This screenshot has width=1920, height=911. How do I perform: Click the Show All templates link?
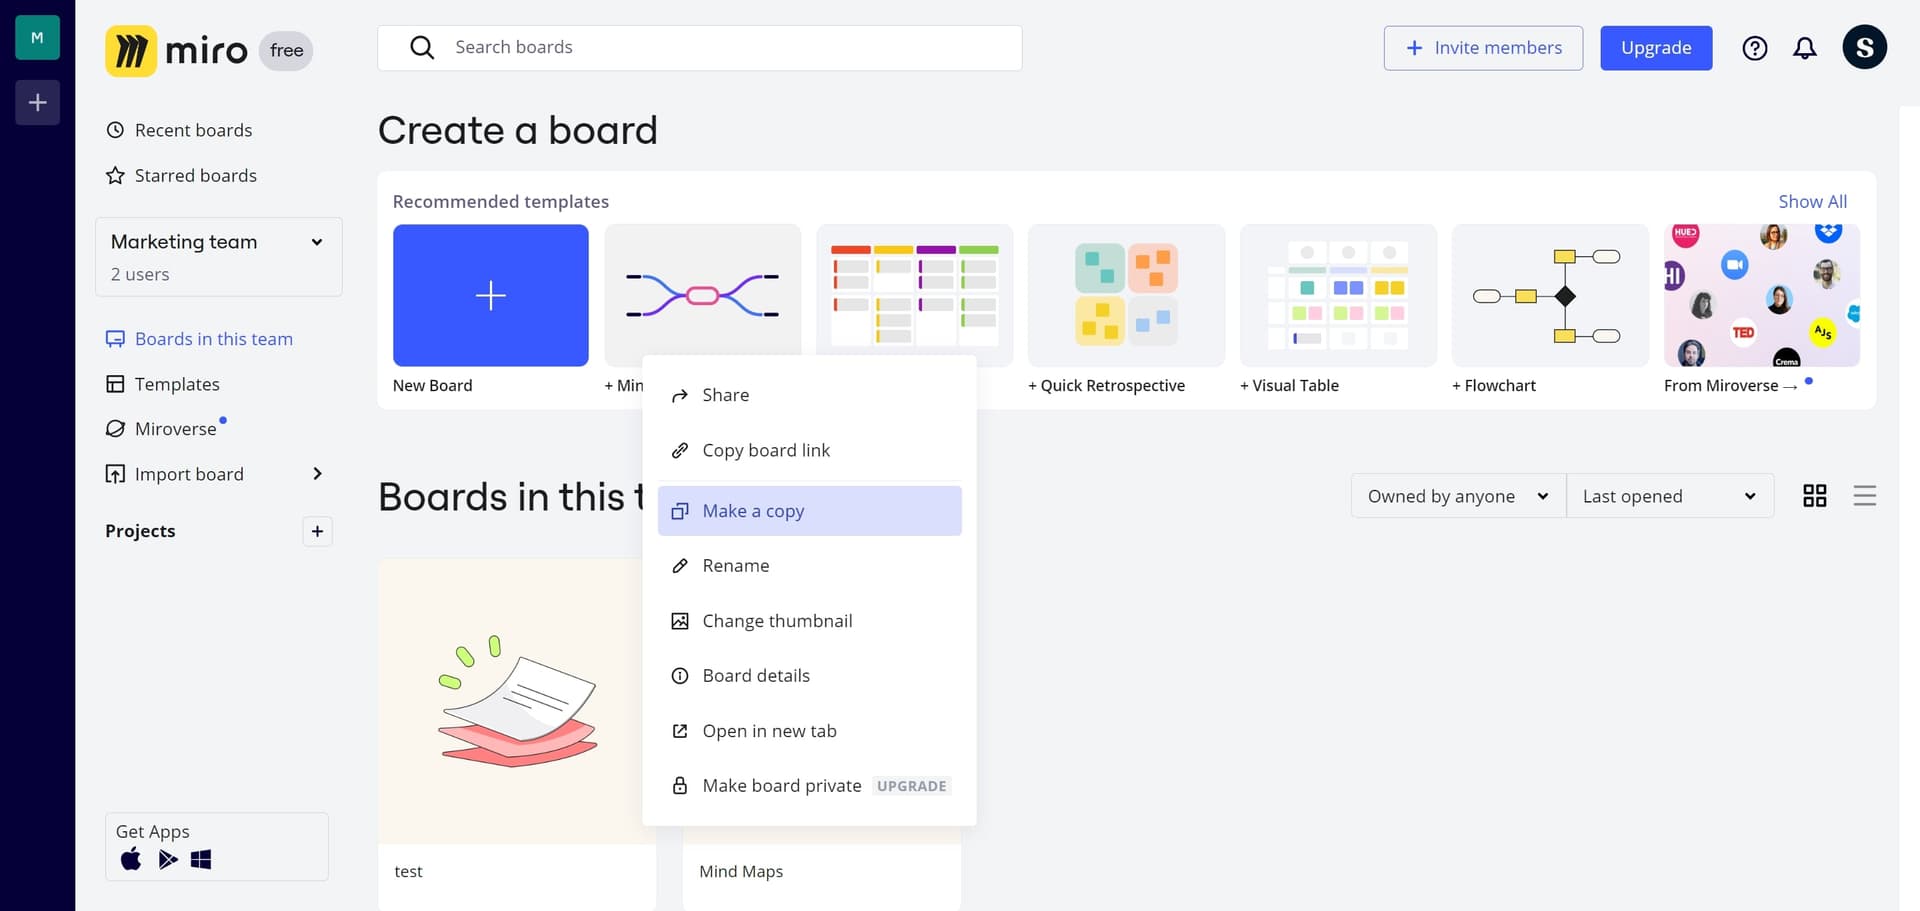click(x=1812, y=201)
